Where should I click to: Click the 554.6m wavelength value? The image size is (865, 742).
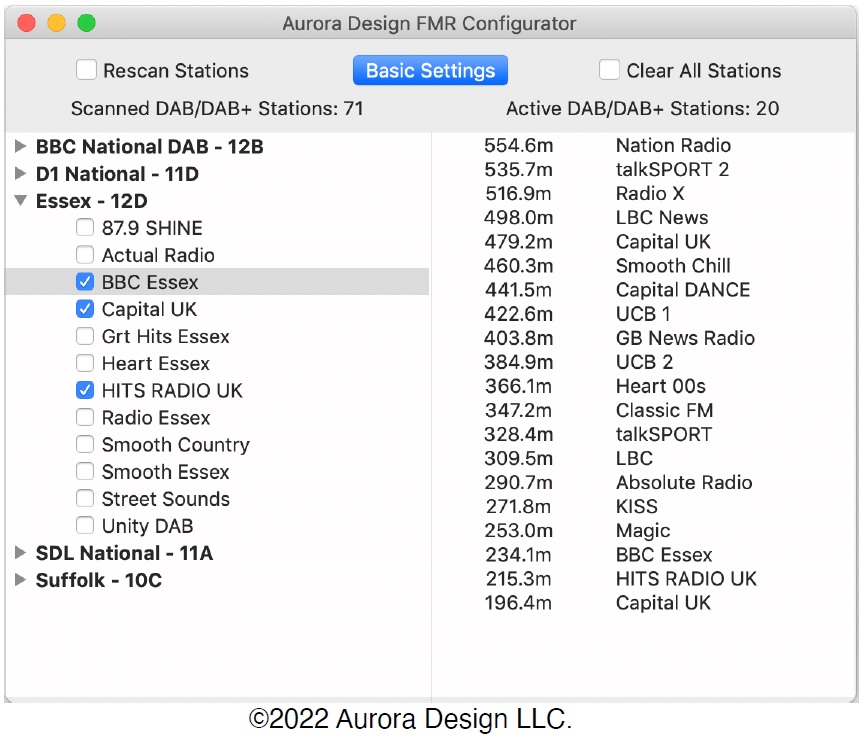519,145
